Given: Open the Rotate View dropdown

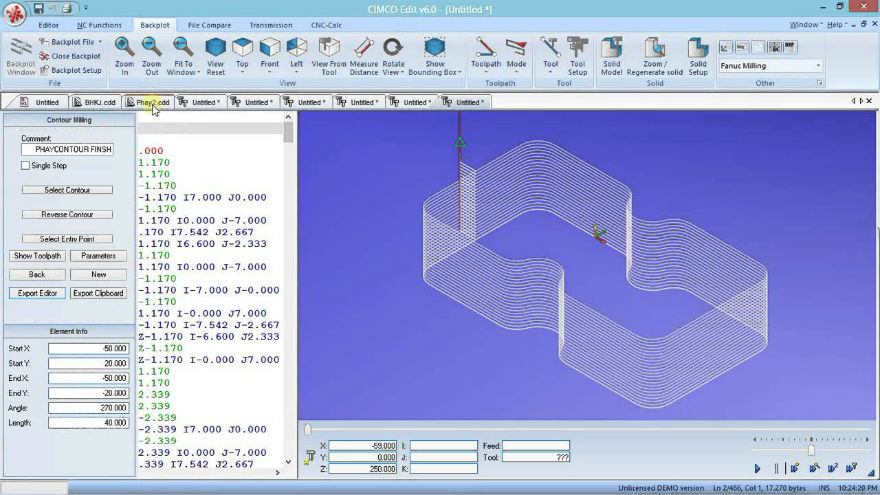Looking at the screenshot, I should (x=393, y=72).
